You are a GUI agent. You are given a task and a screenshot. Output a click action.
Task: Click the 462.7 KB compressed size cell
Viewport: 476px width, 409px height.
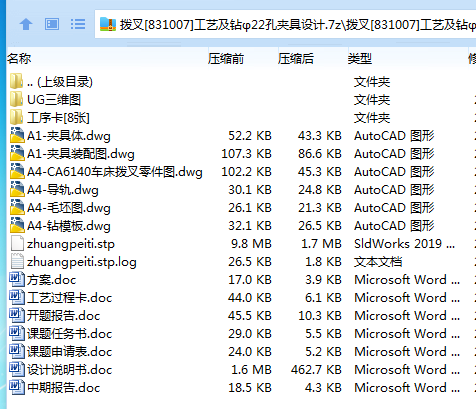click(316, 370)
